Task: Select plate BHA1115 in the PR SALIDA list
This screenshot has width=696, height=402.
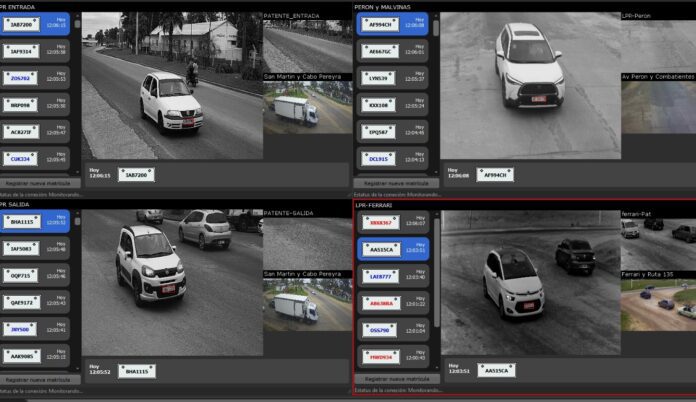Action: click(35, 221)
